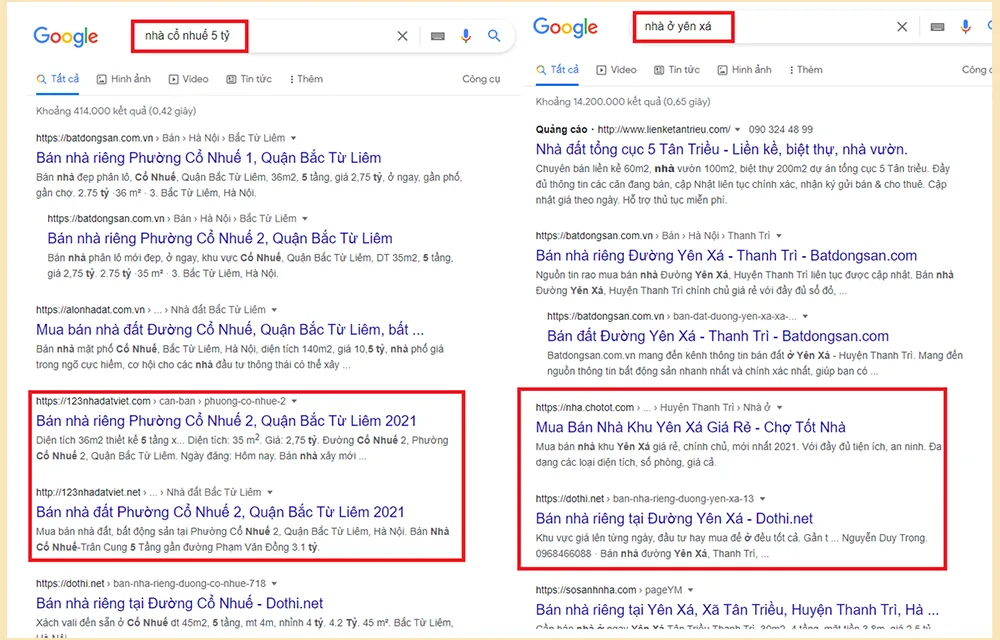The image size is (1000, 640).
Task: Expand arrow beside lienketantrieu.com ad URL
Action: click(x=738, y=129)
